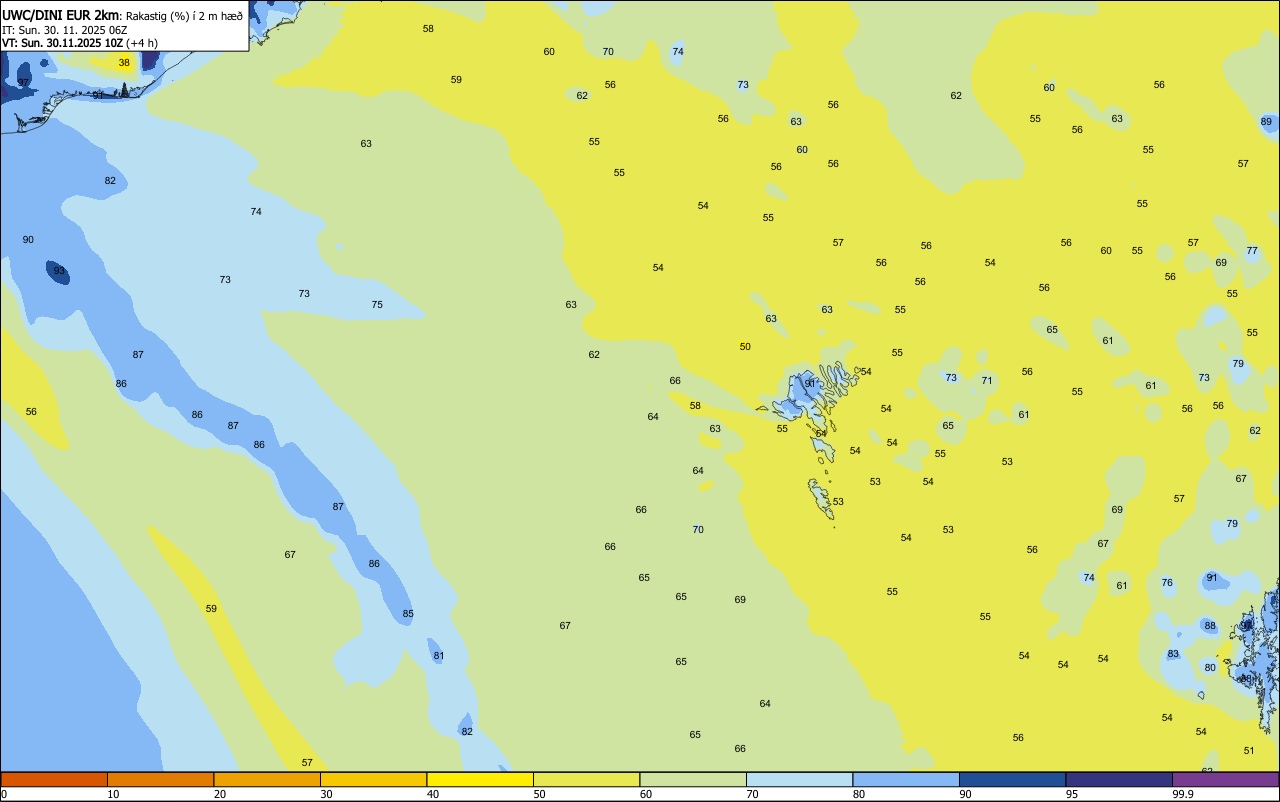Click the humidity value 83 on the map

(1173, 654)
